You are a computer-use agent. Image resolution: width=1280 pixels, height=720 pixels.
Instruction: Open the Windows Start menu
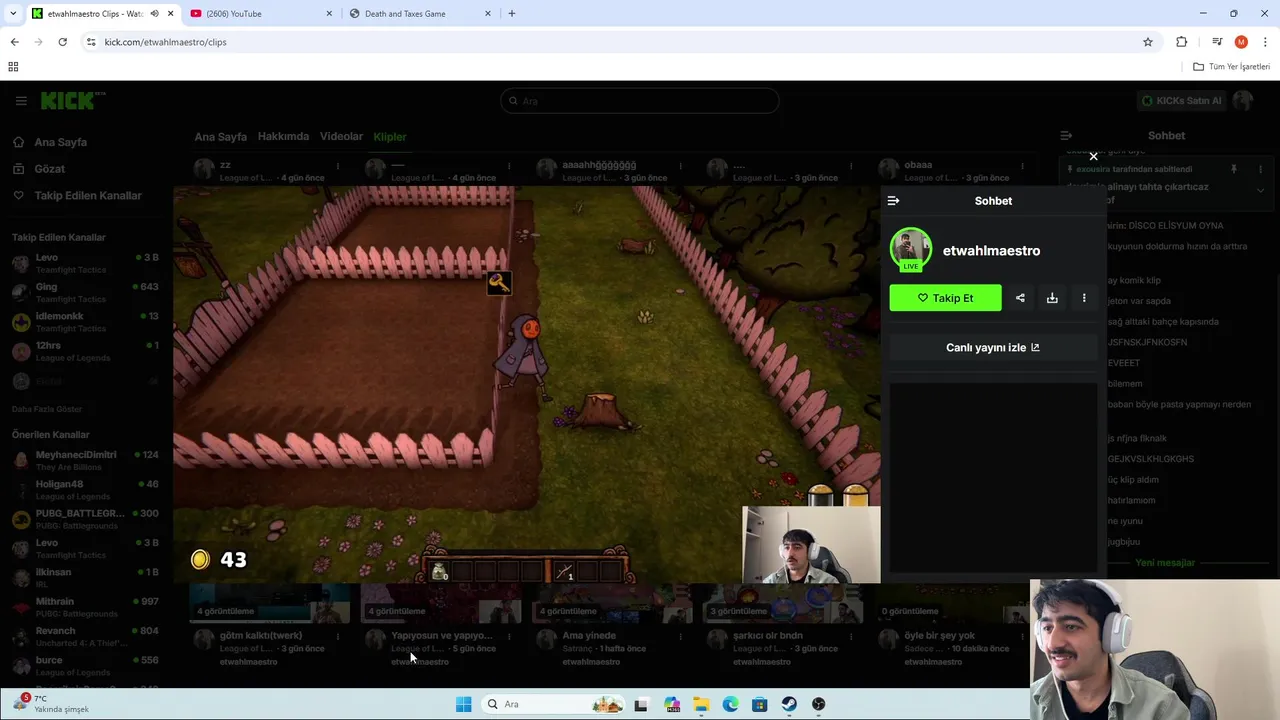pos(463,704)
